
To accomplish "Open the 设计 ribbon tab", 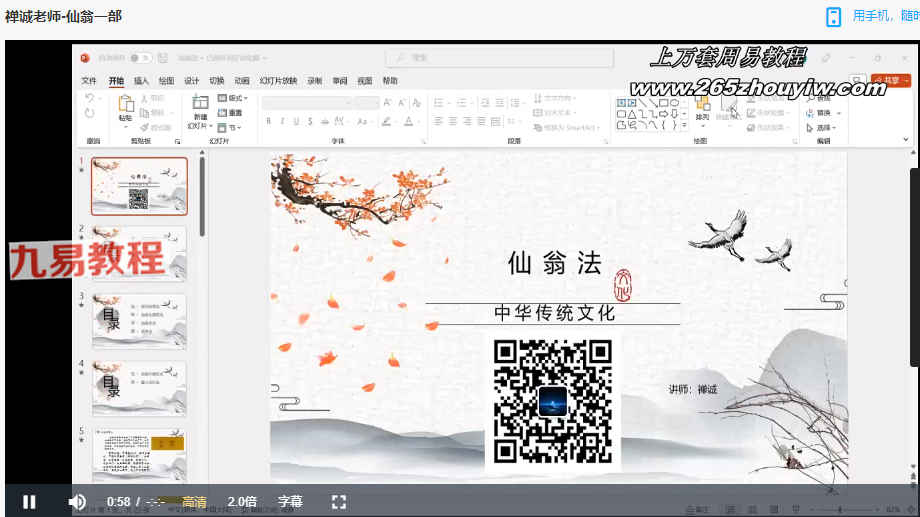I will [x=192, y=80].
